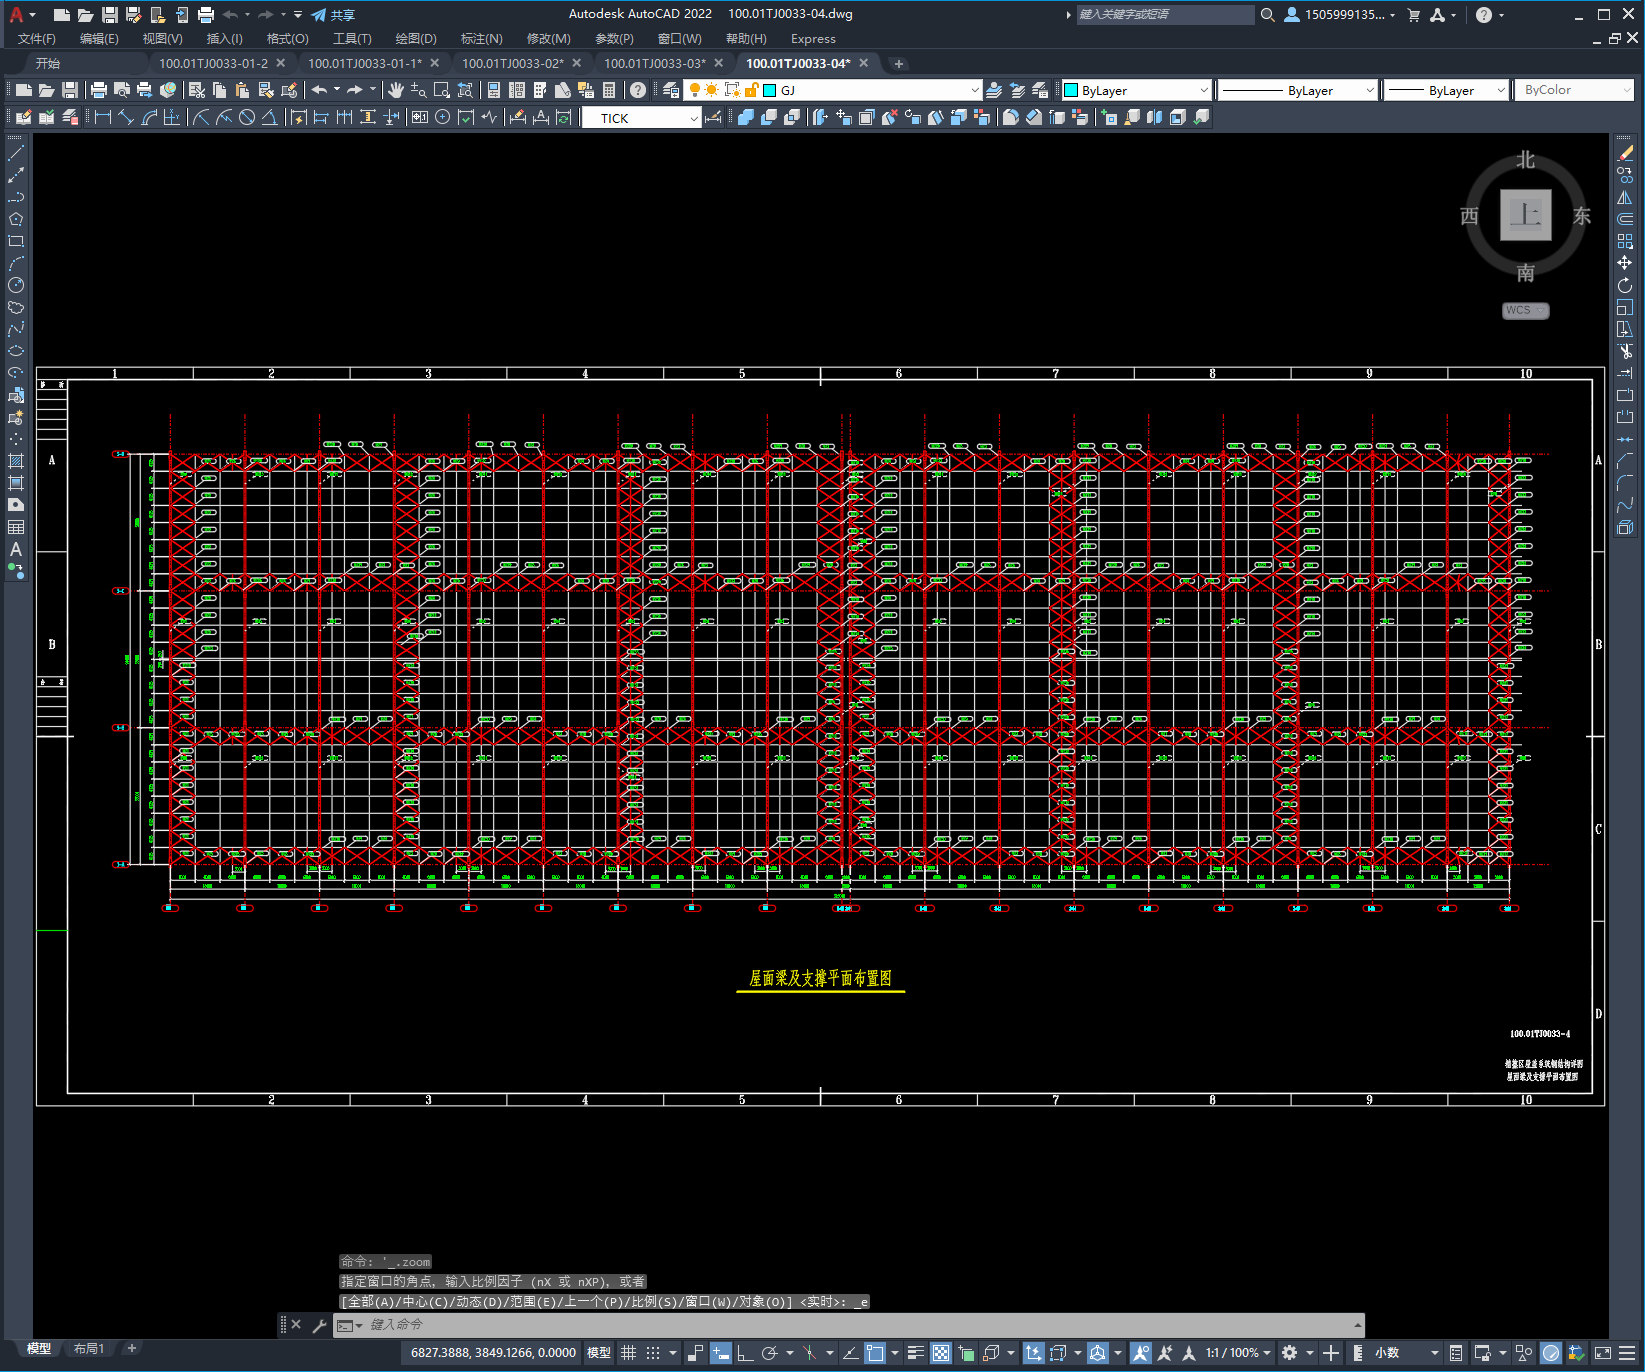1645x1372 pixels.
Task: Toggle ortho mode in status bar
Action: click(745, 1353)
